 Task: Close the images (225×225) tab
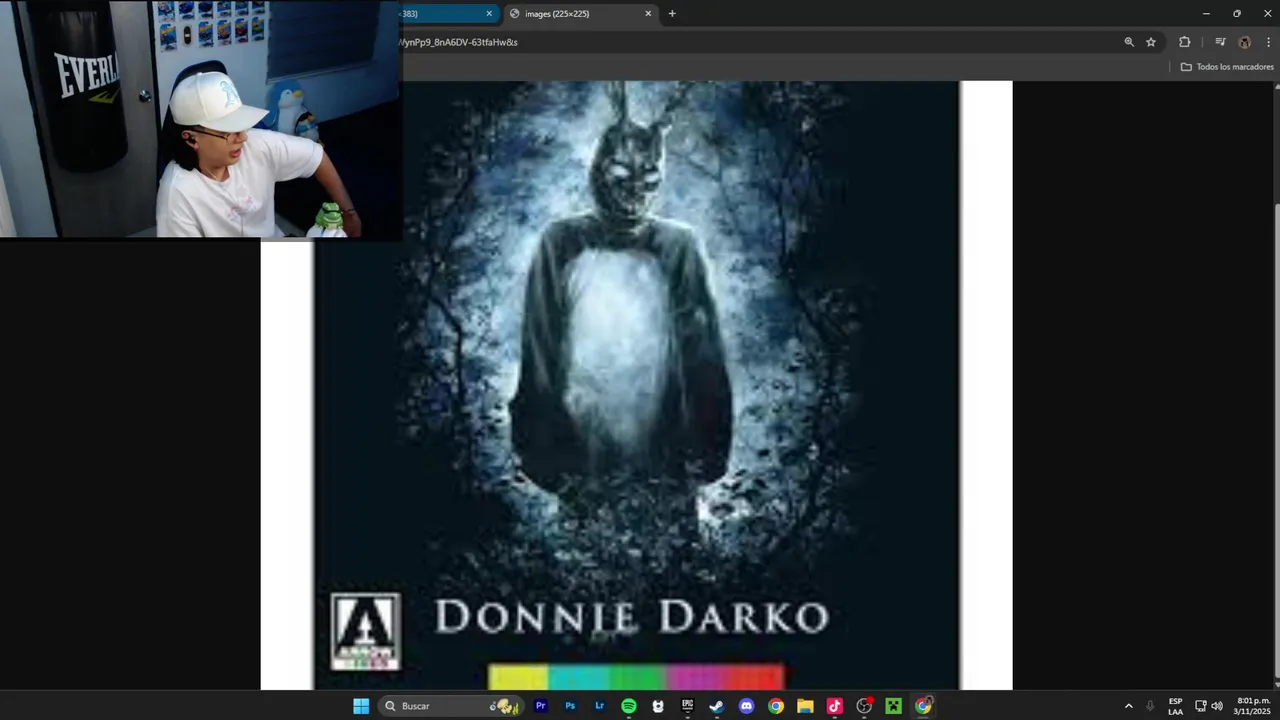pos(648,14)
